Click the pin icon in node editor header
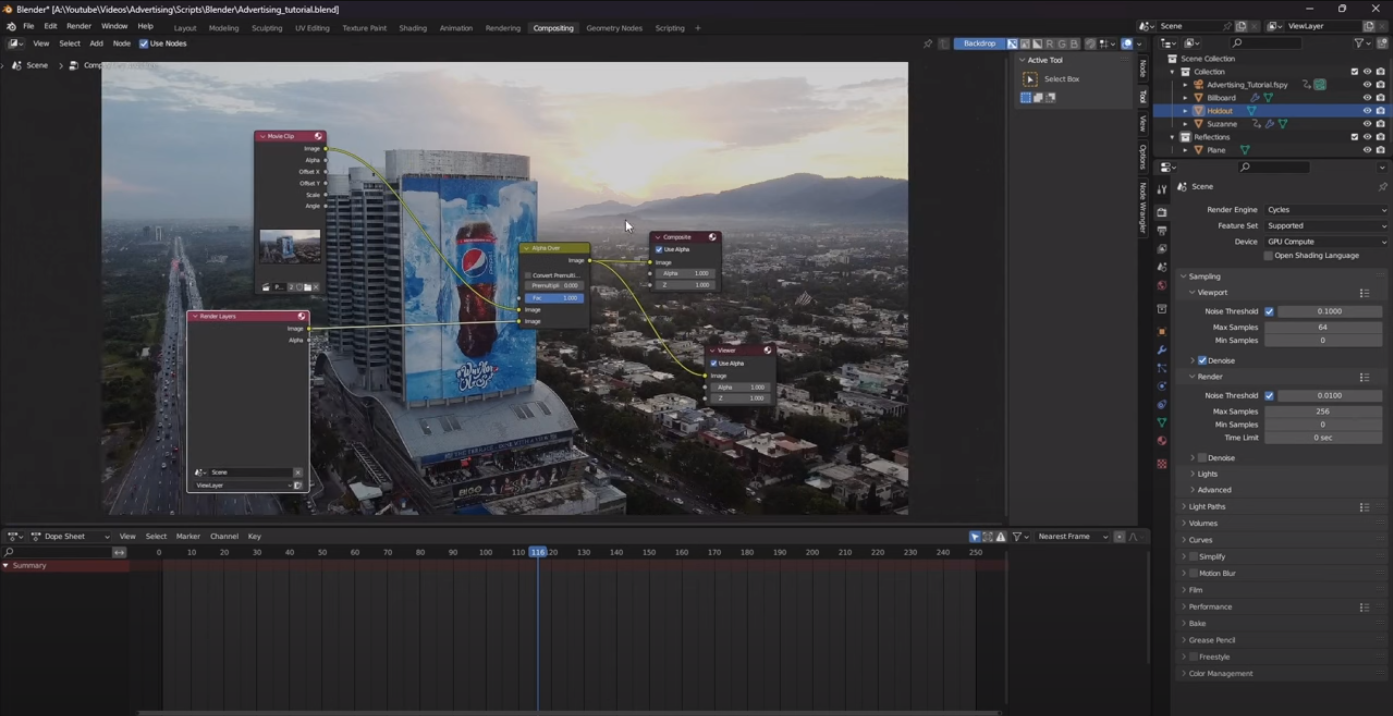Image resolution: width=1393 pixels, height=716 pixels. tap(928, 44)
